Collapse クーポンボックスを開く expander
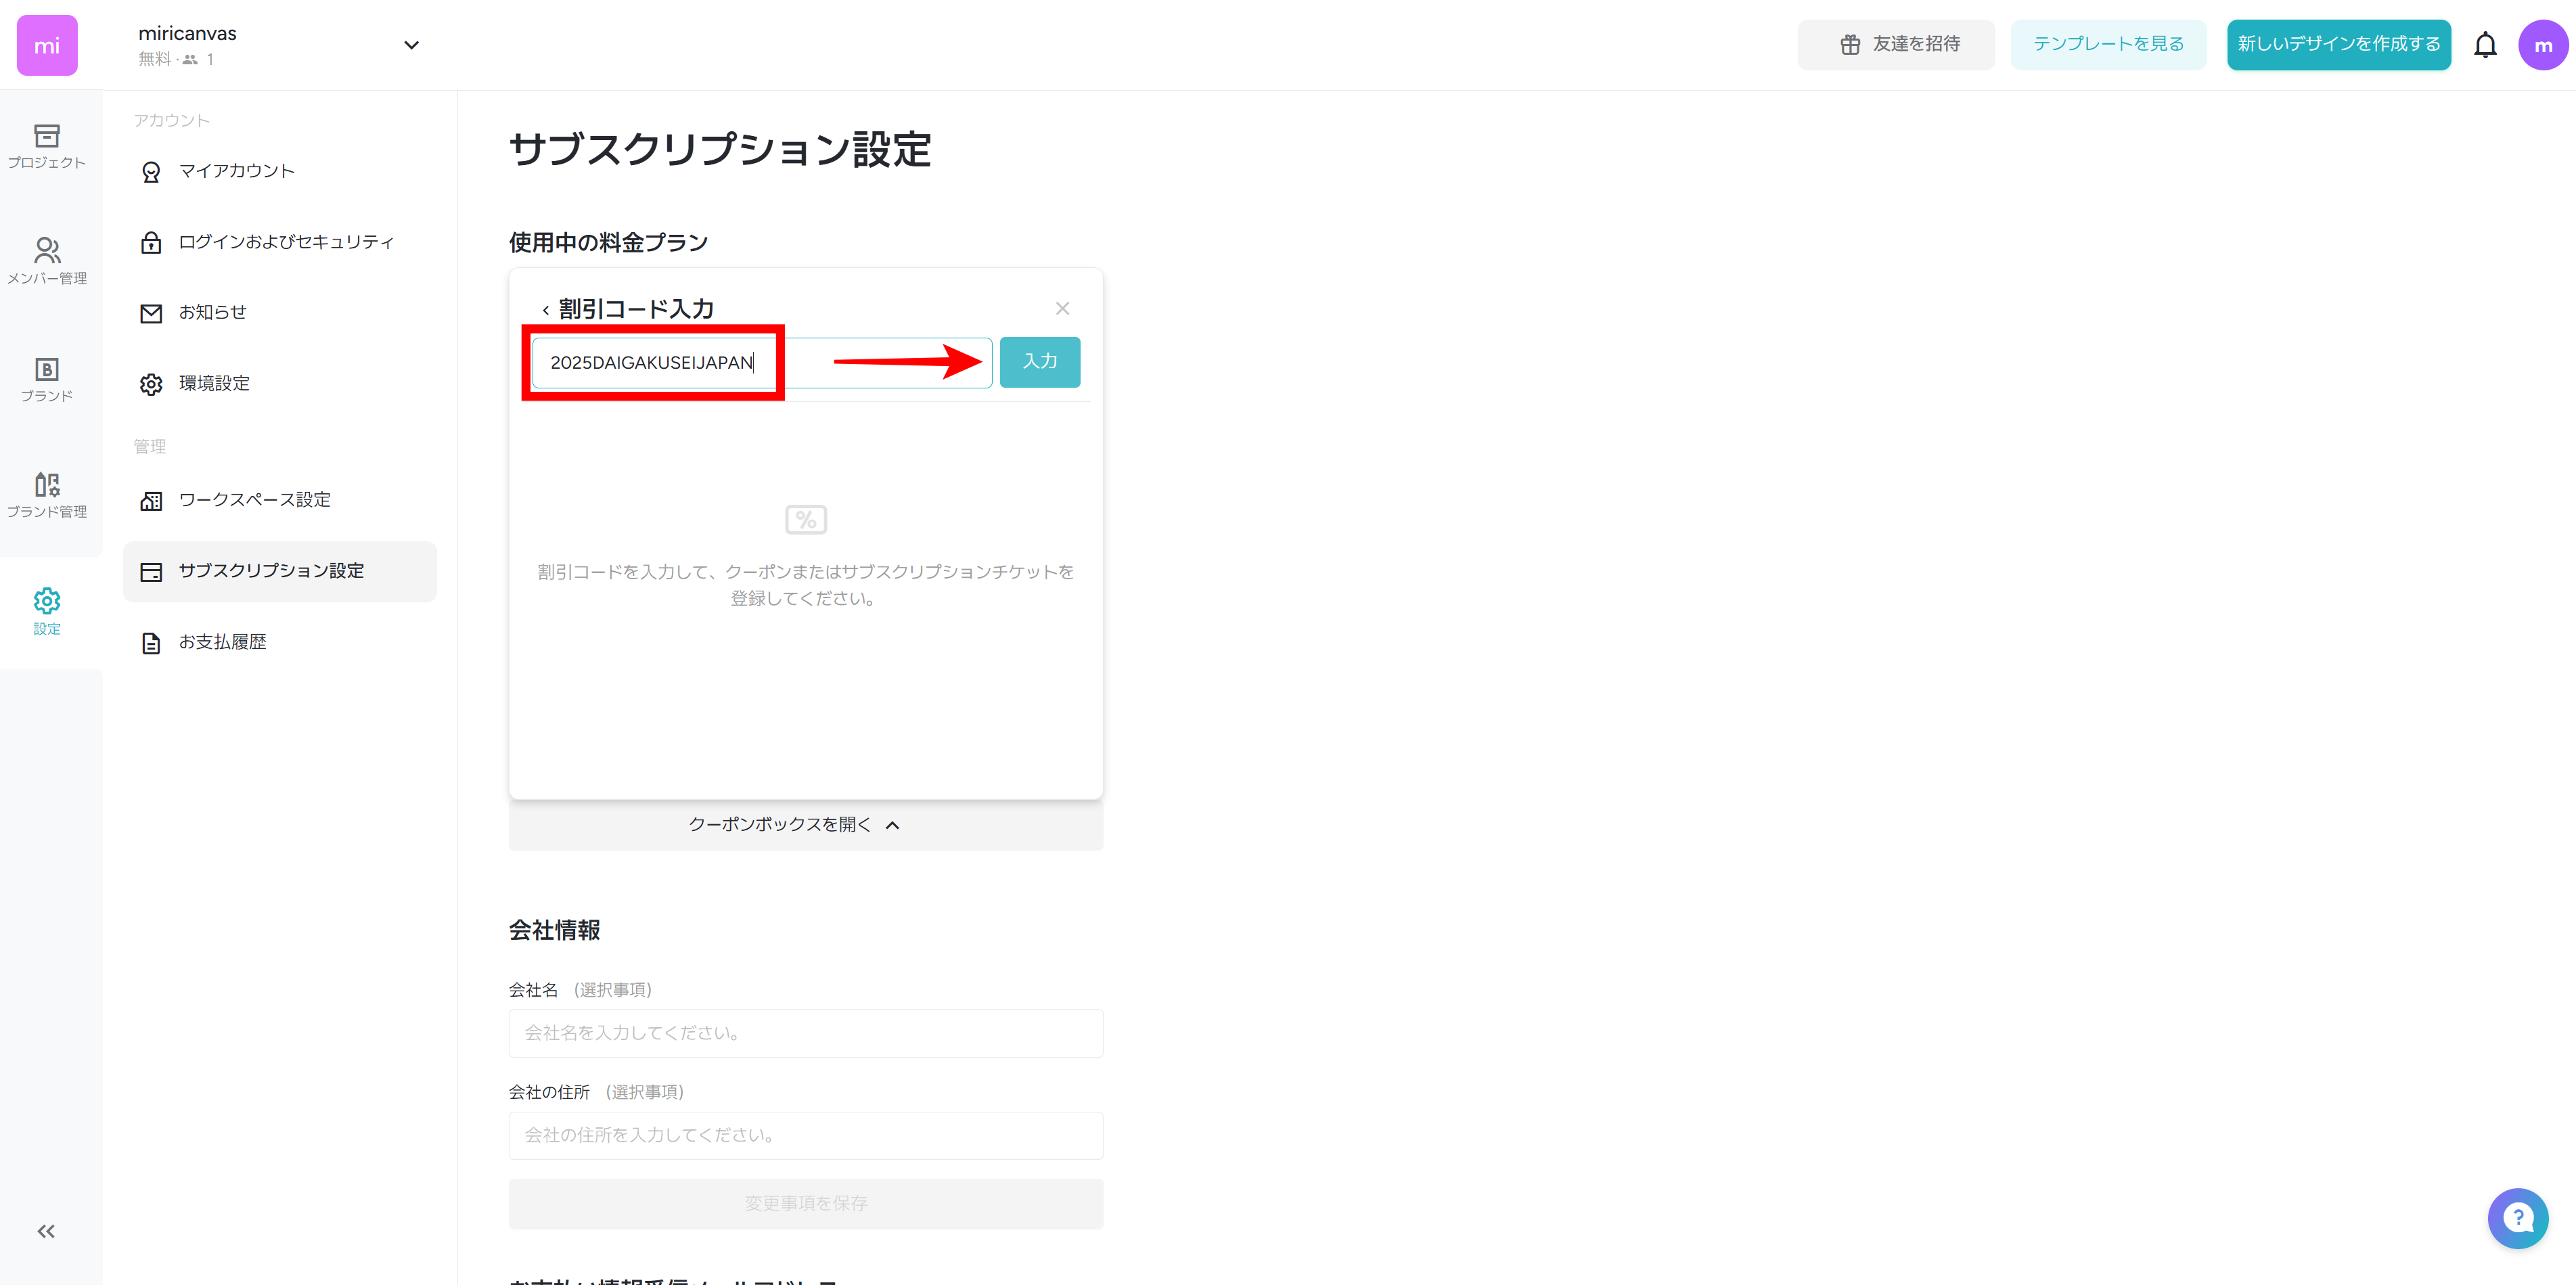The width and height of the screenshot is (2576, 1285). tap(806, 825)
